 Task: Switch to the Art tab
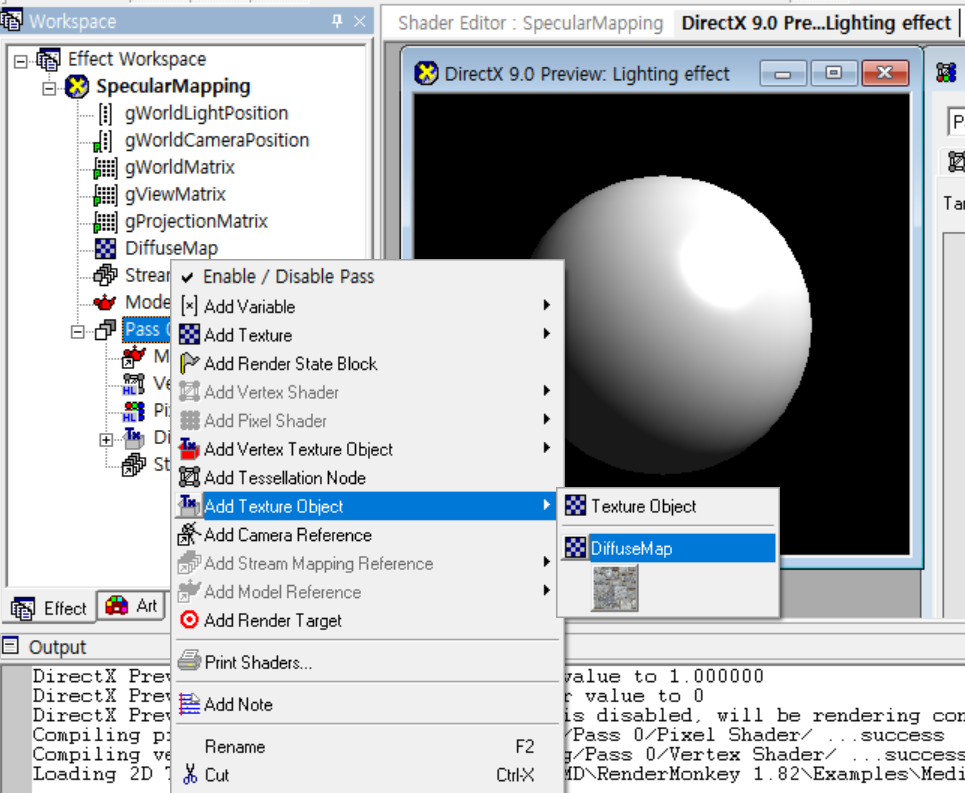(x=132, y=606)
